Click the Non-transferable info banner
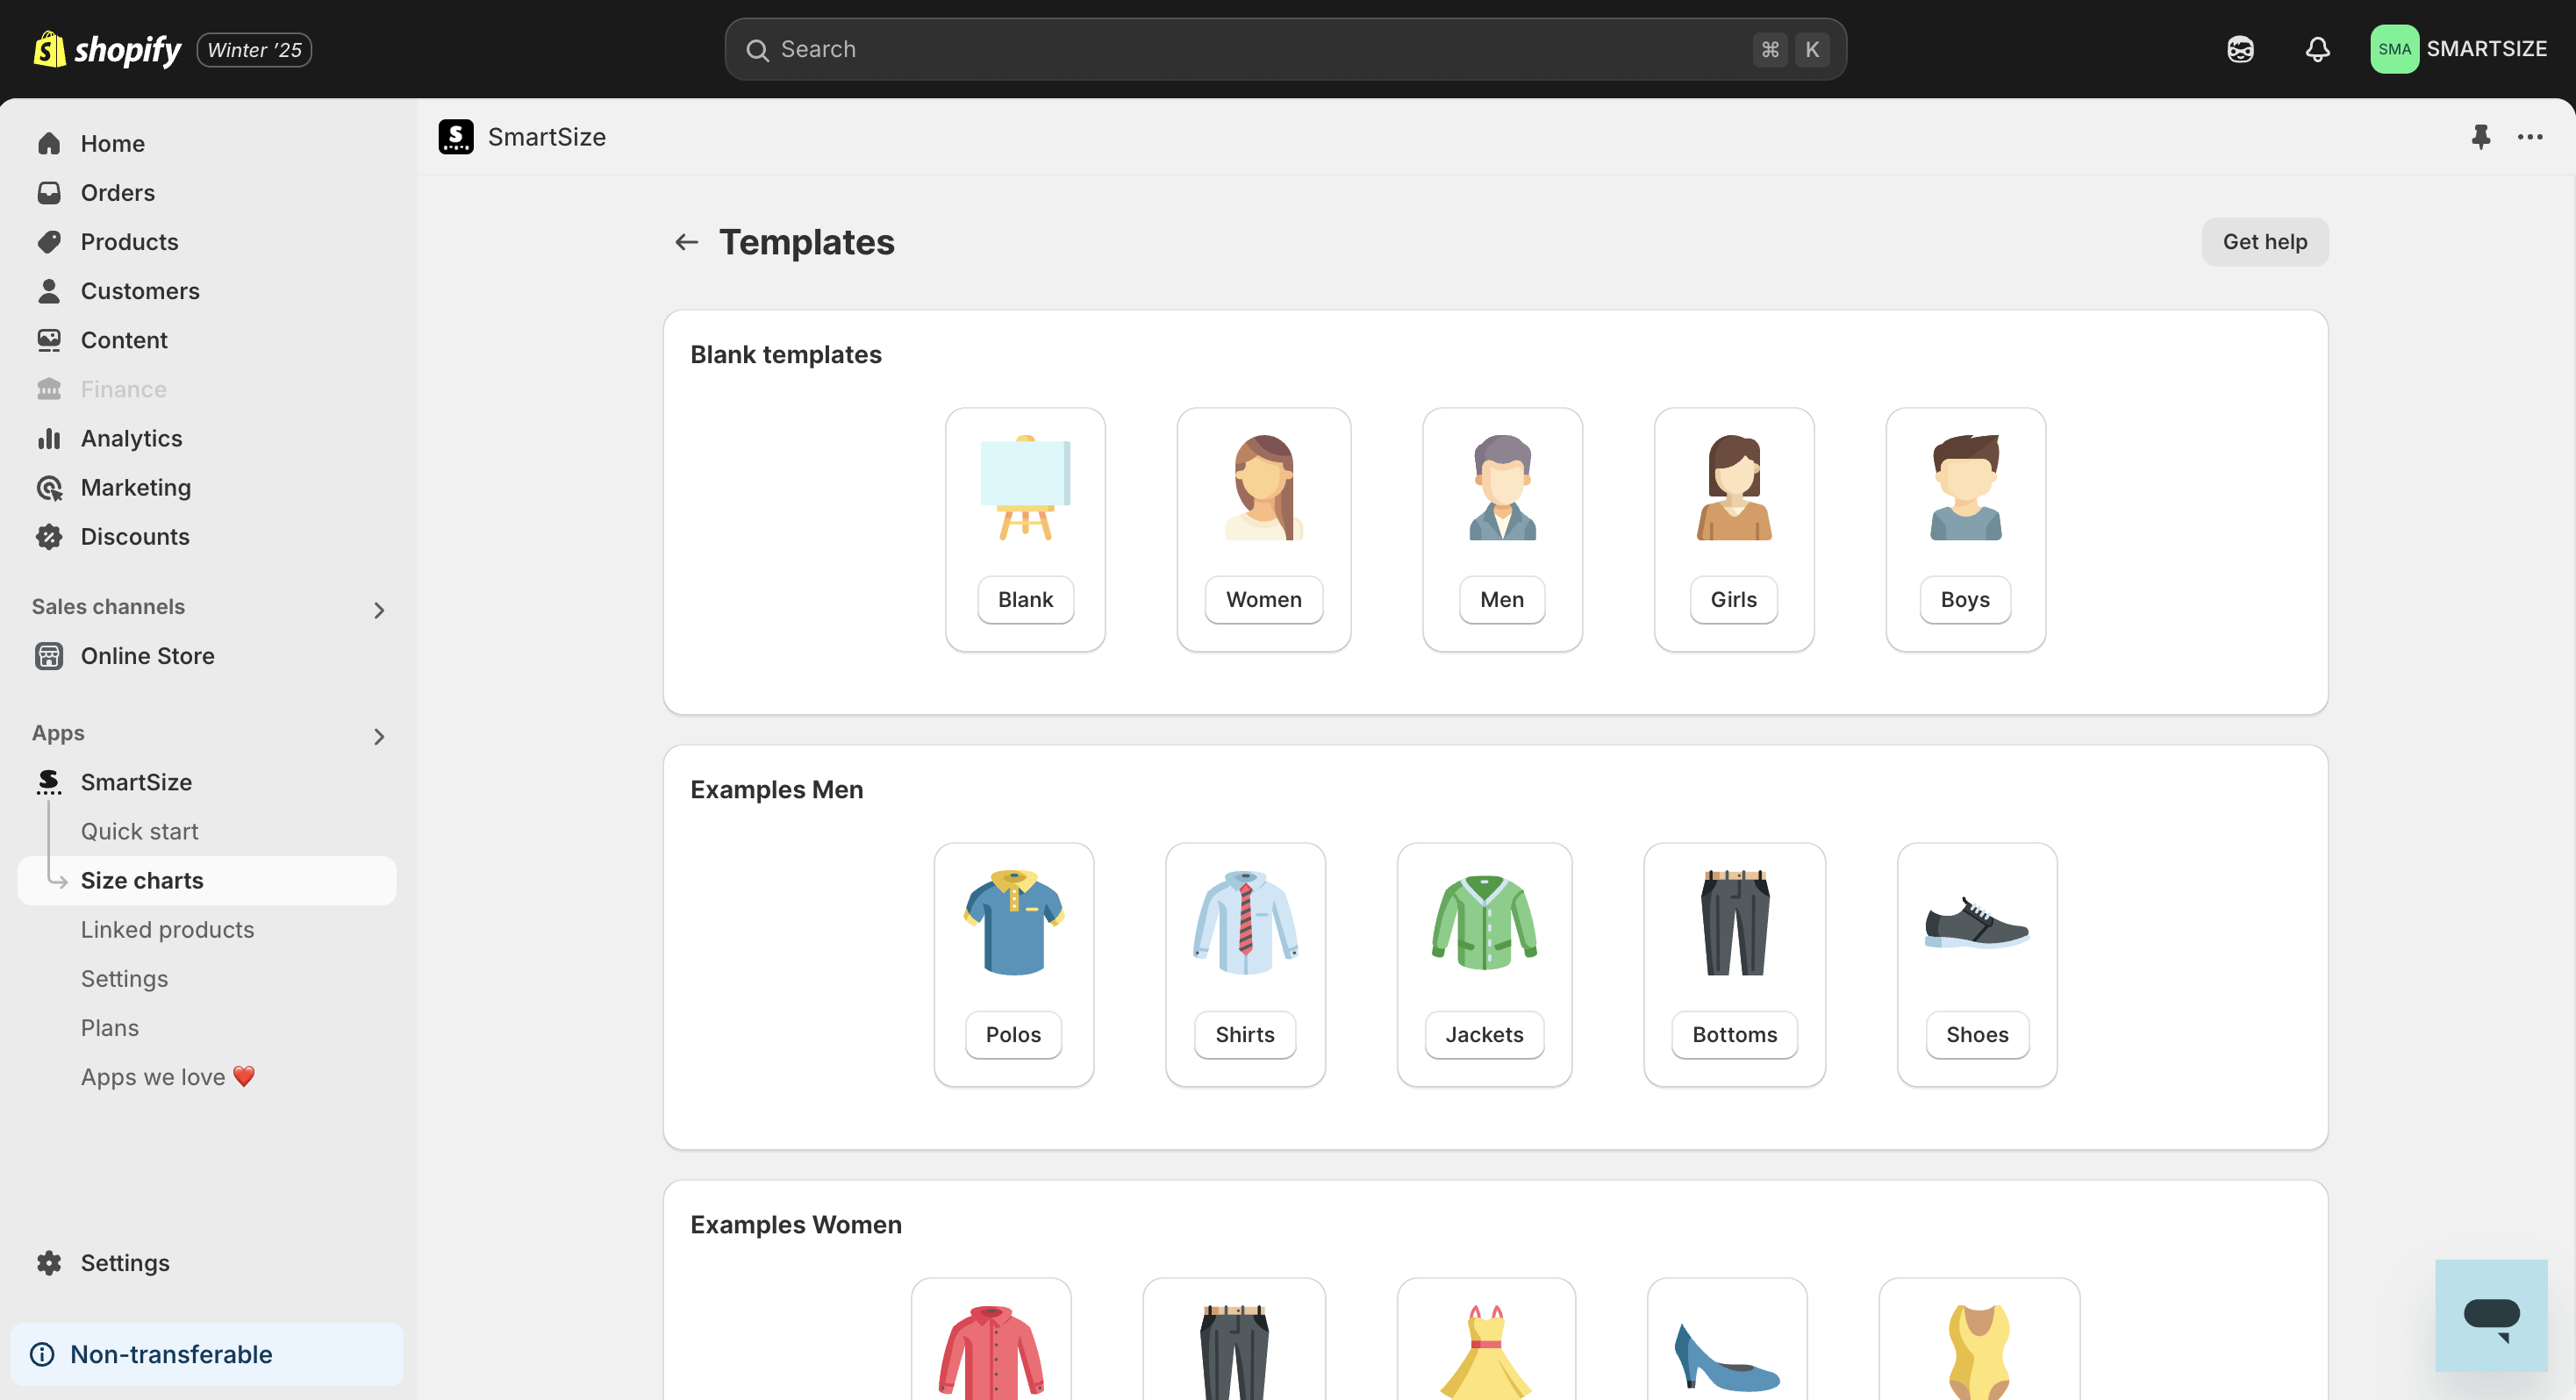This screenshot has width=2576, height=1400. 207,1354
